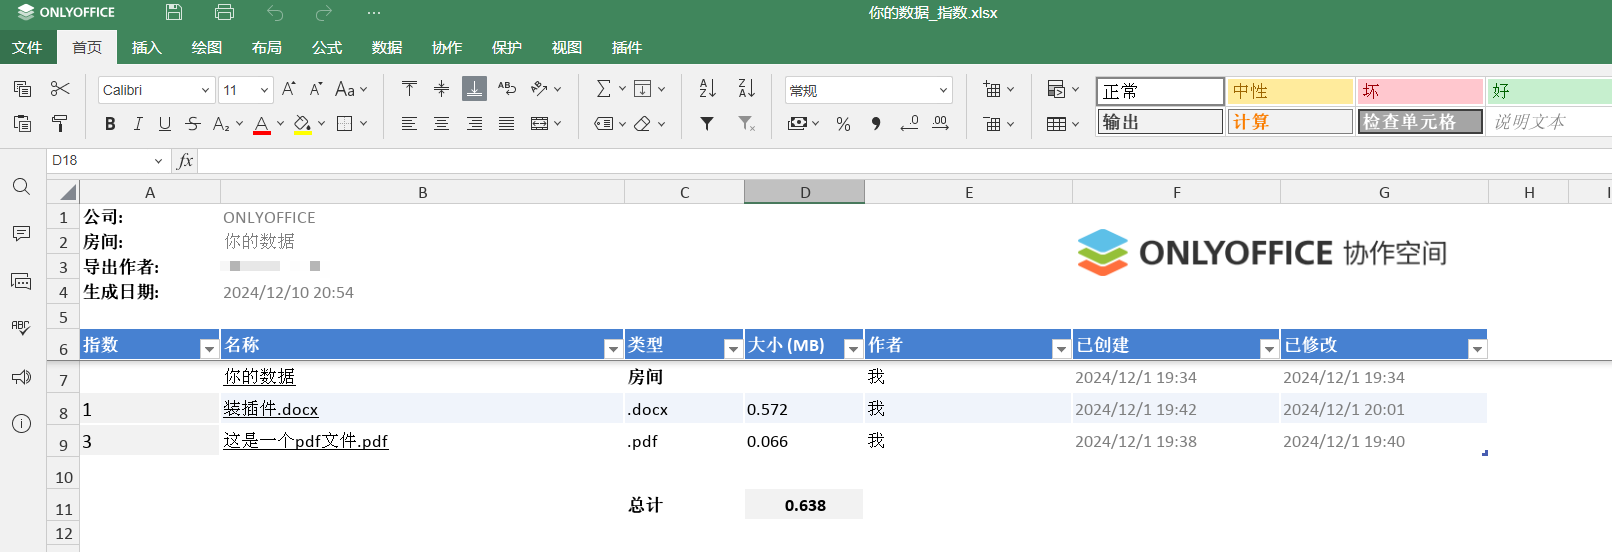Increase decimal places

point(941,123)
